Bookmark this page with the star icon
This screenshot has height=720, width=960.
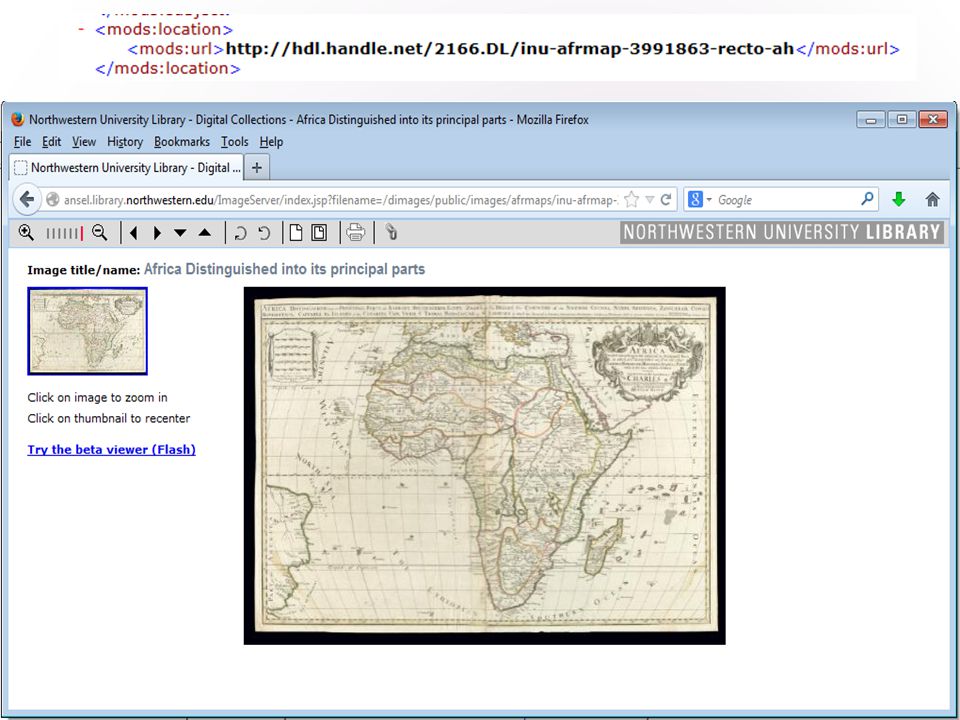click(632, 200)
